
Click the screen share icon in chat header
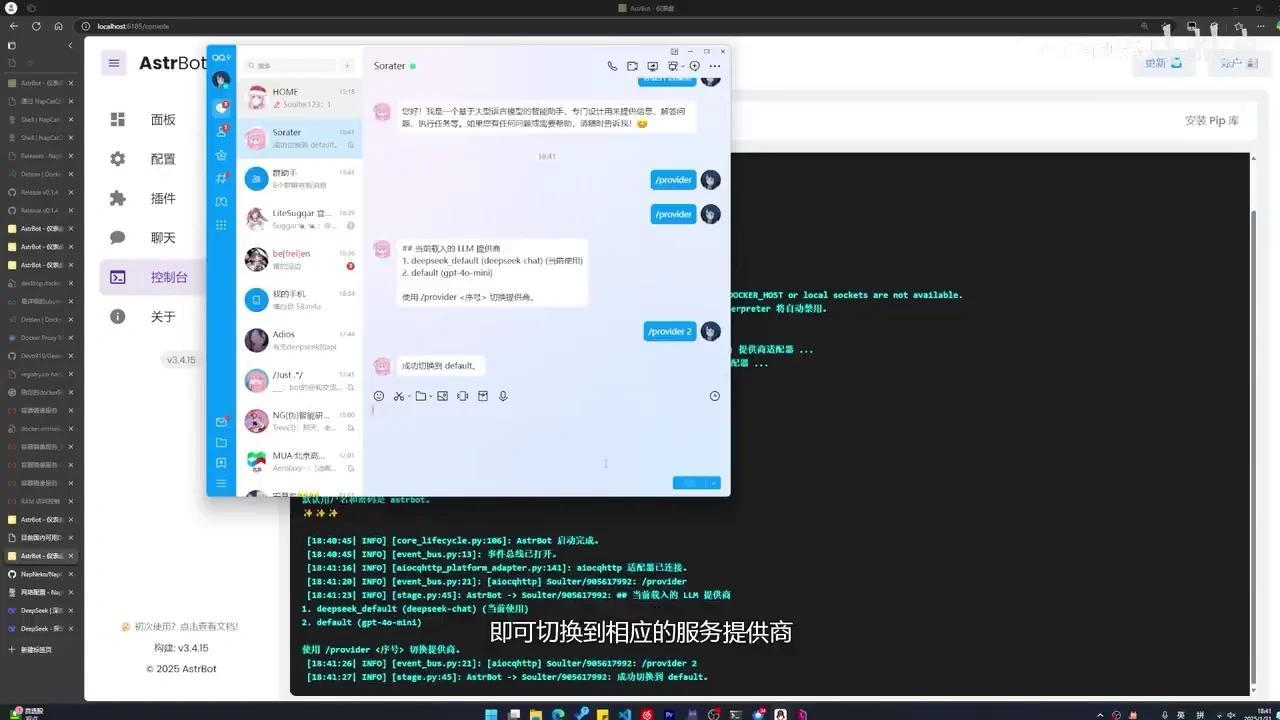652,66
